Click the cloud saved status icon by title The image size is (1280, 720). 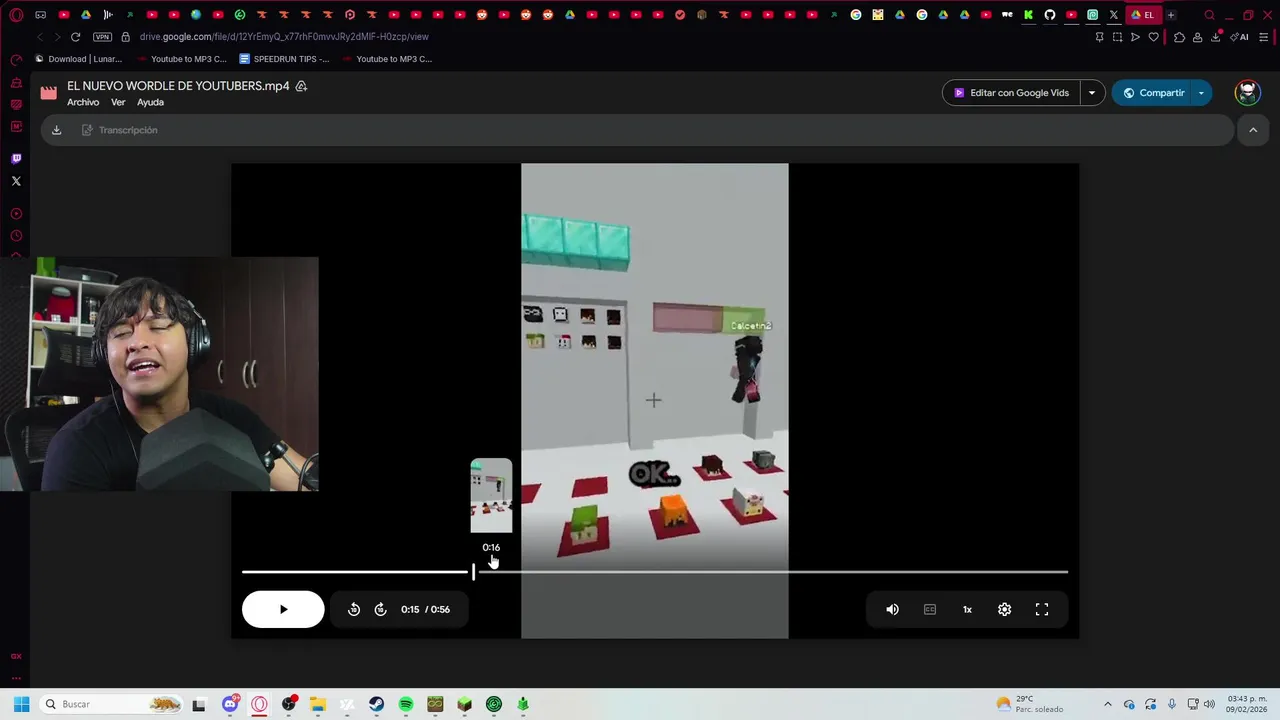point(301,86)
